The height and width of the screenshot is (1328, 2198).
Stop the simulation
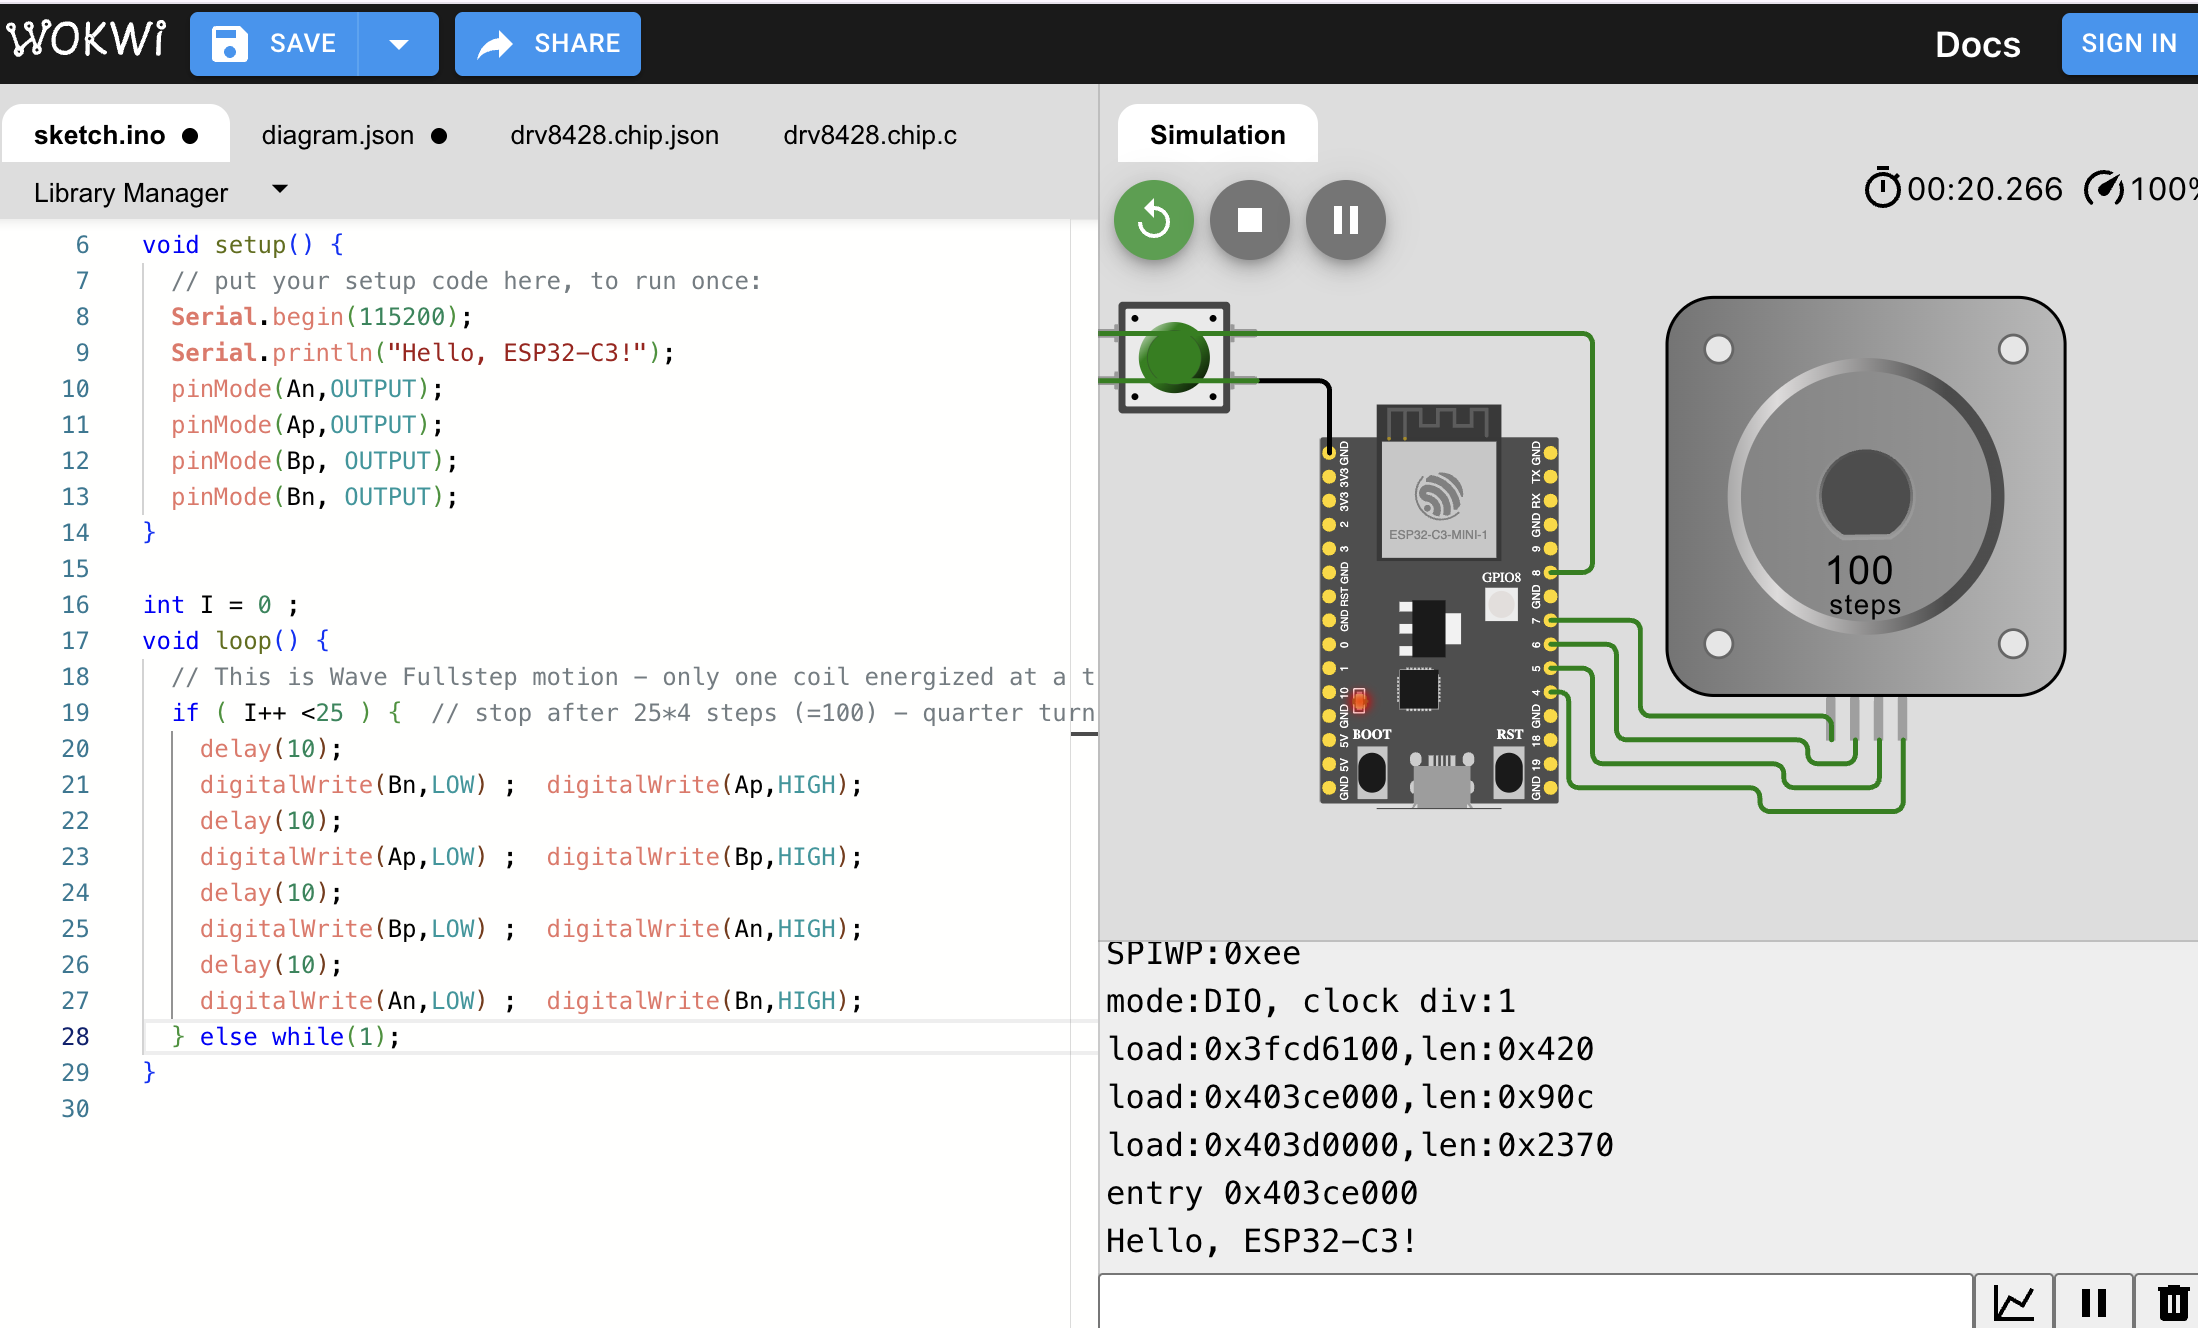(x=1249, y=220)
